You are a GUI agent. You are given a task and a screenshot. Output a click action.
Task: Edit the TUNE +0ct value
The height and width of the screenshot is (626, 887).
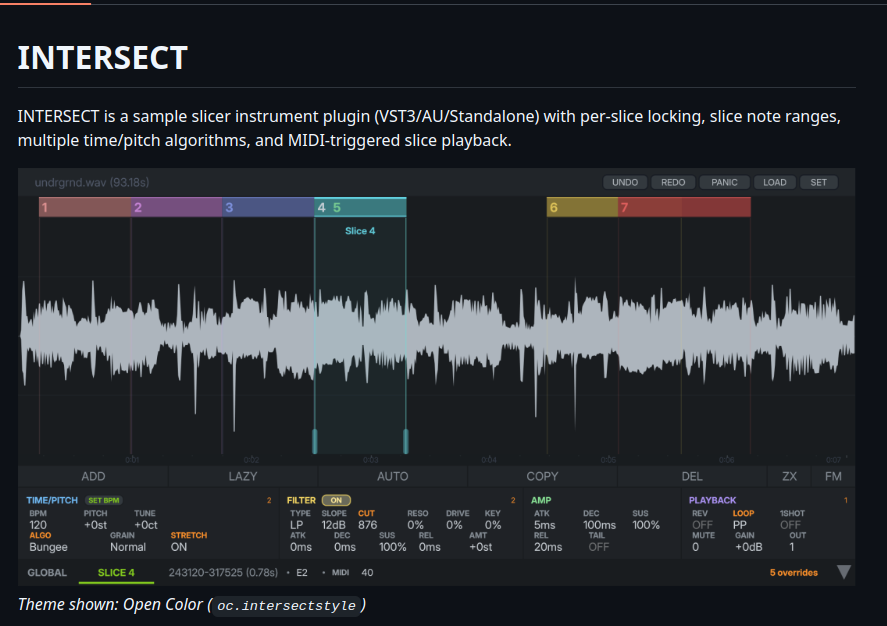coord(145,525)
